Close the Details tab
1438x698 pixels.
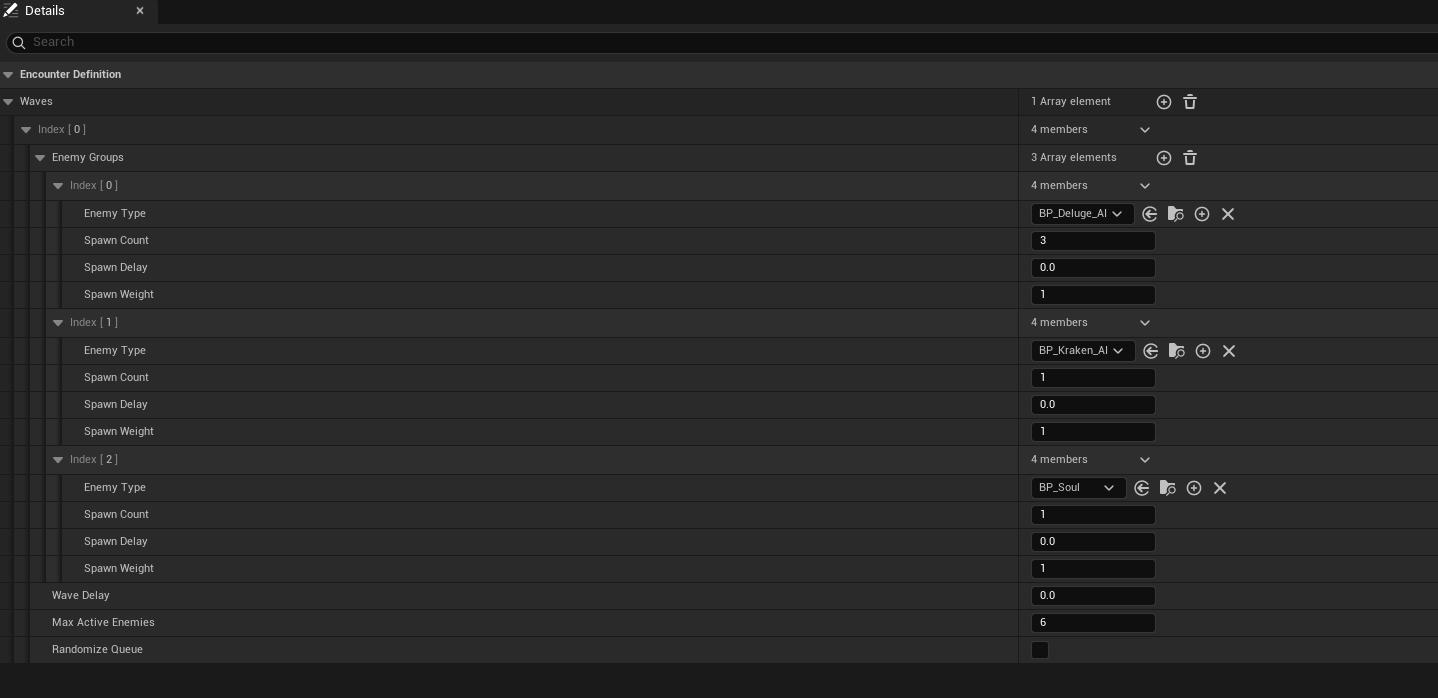[140, 11]
